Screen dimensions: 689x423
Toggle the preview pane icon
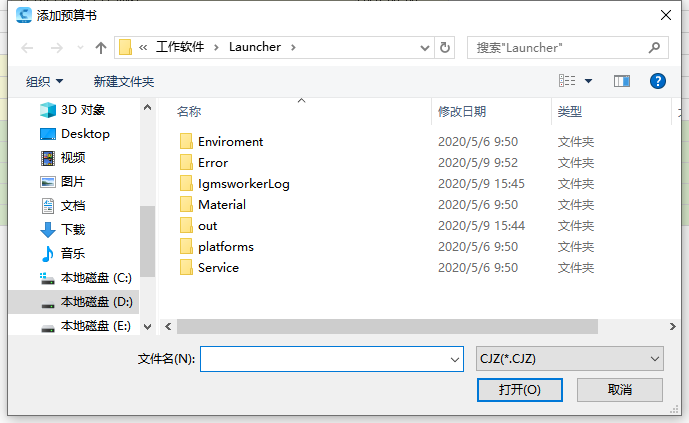(621, 81)
